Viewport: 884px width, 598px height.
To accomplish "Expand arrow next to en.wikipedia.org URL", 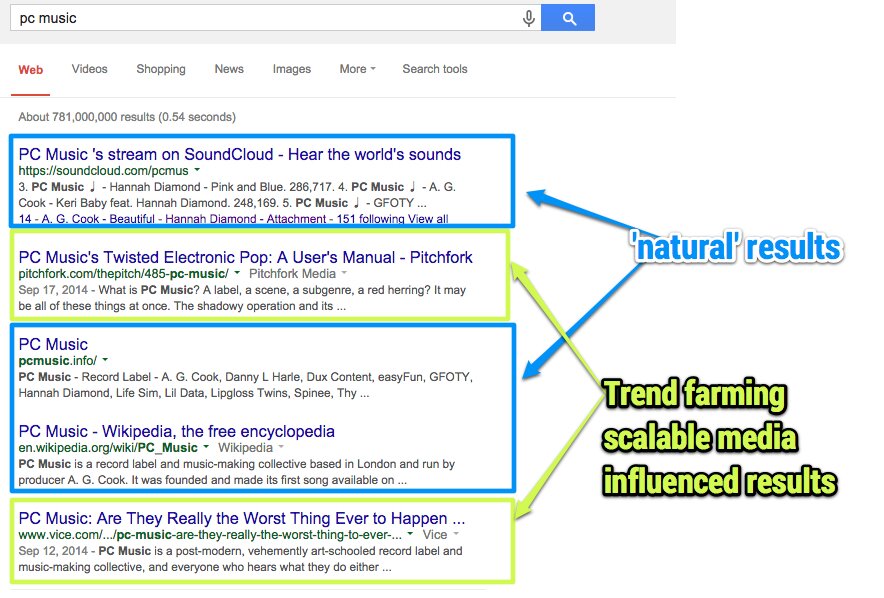I will pos(206,447).
